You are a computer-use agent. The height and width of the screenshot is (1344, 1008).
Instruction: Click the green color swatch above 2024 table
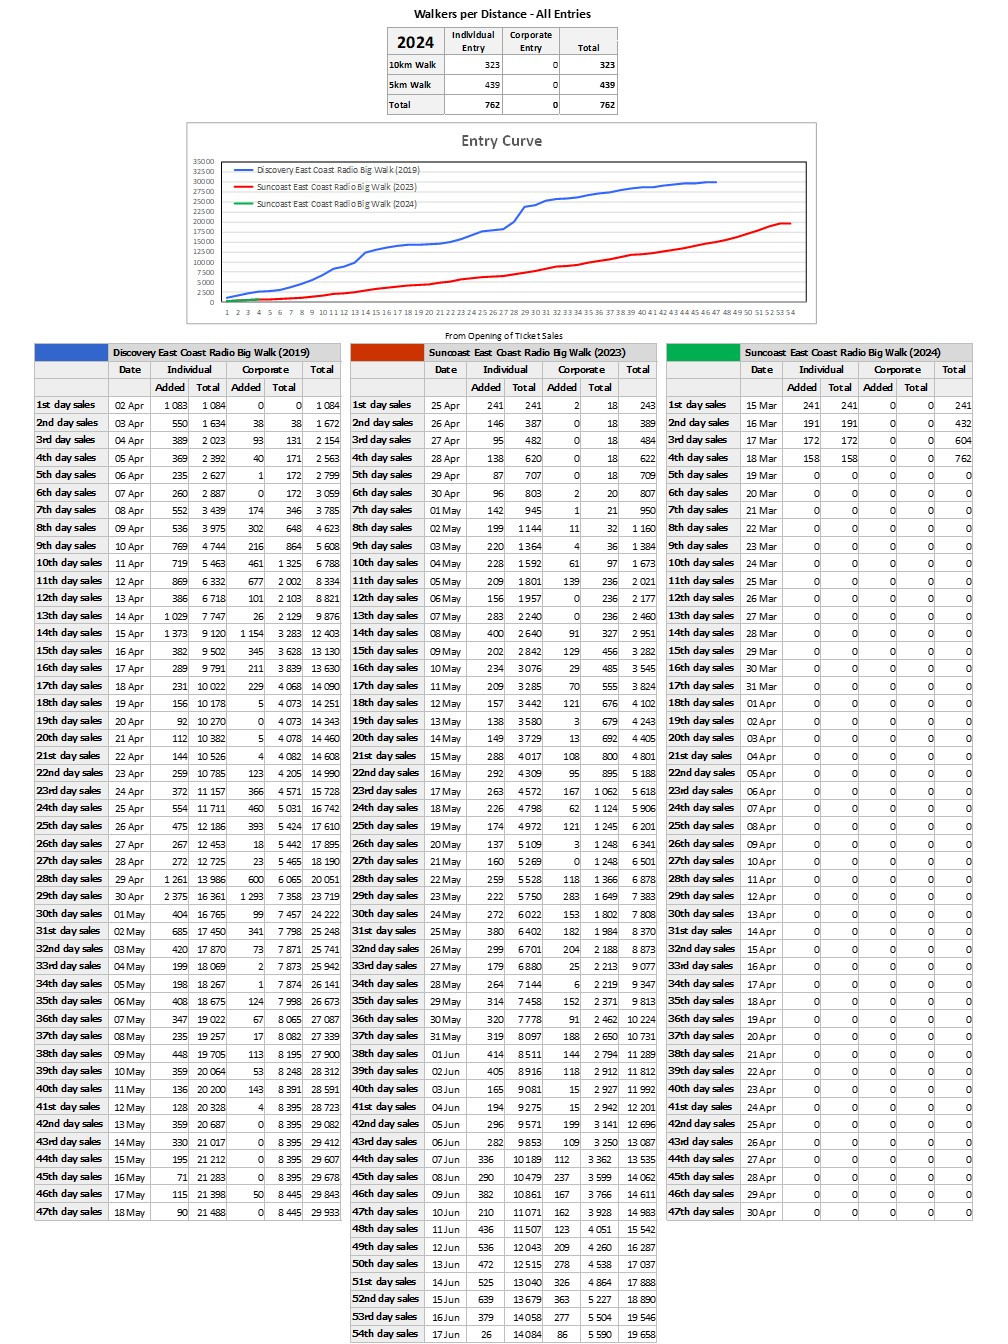tap(703, 352)
